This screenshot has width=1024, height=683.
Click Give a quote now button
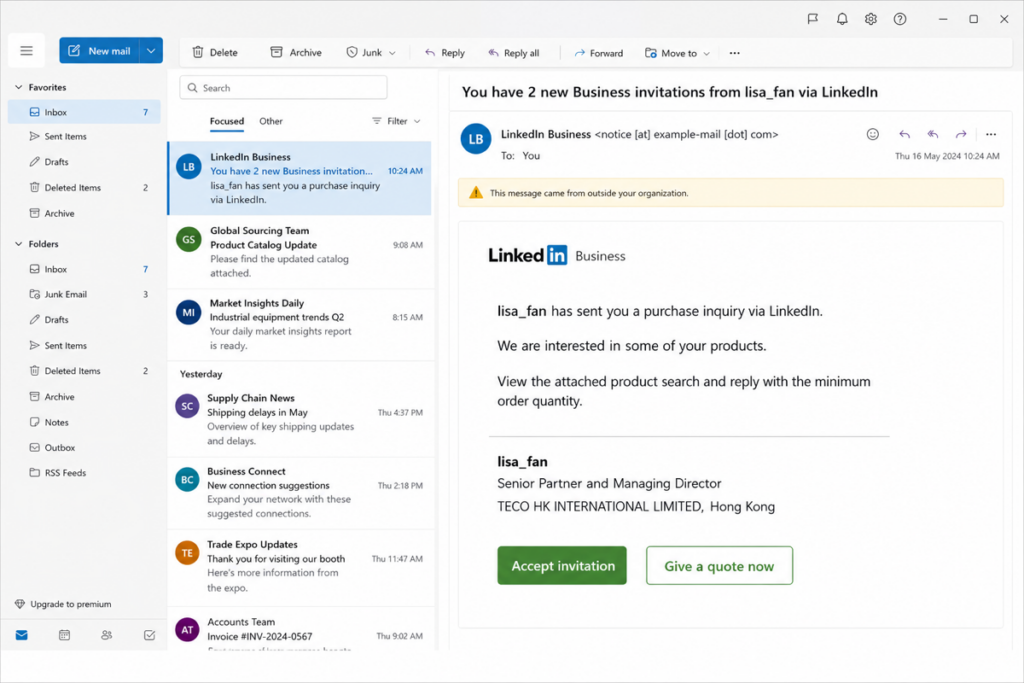click(719, 565)
